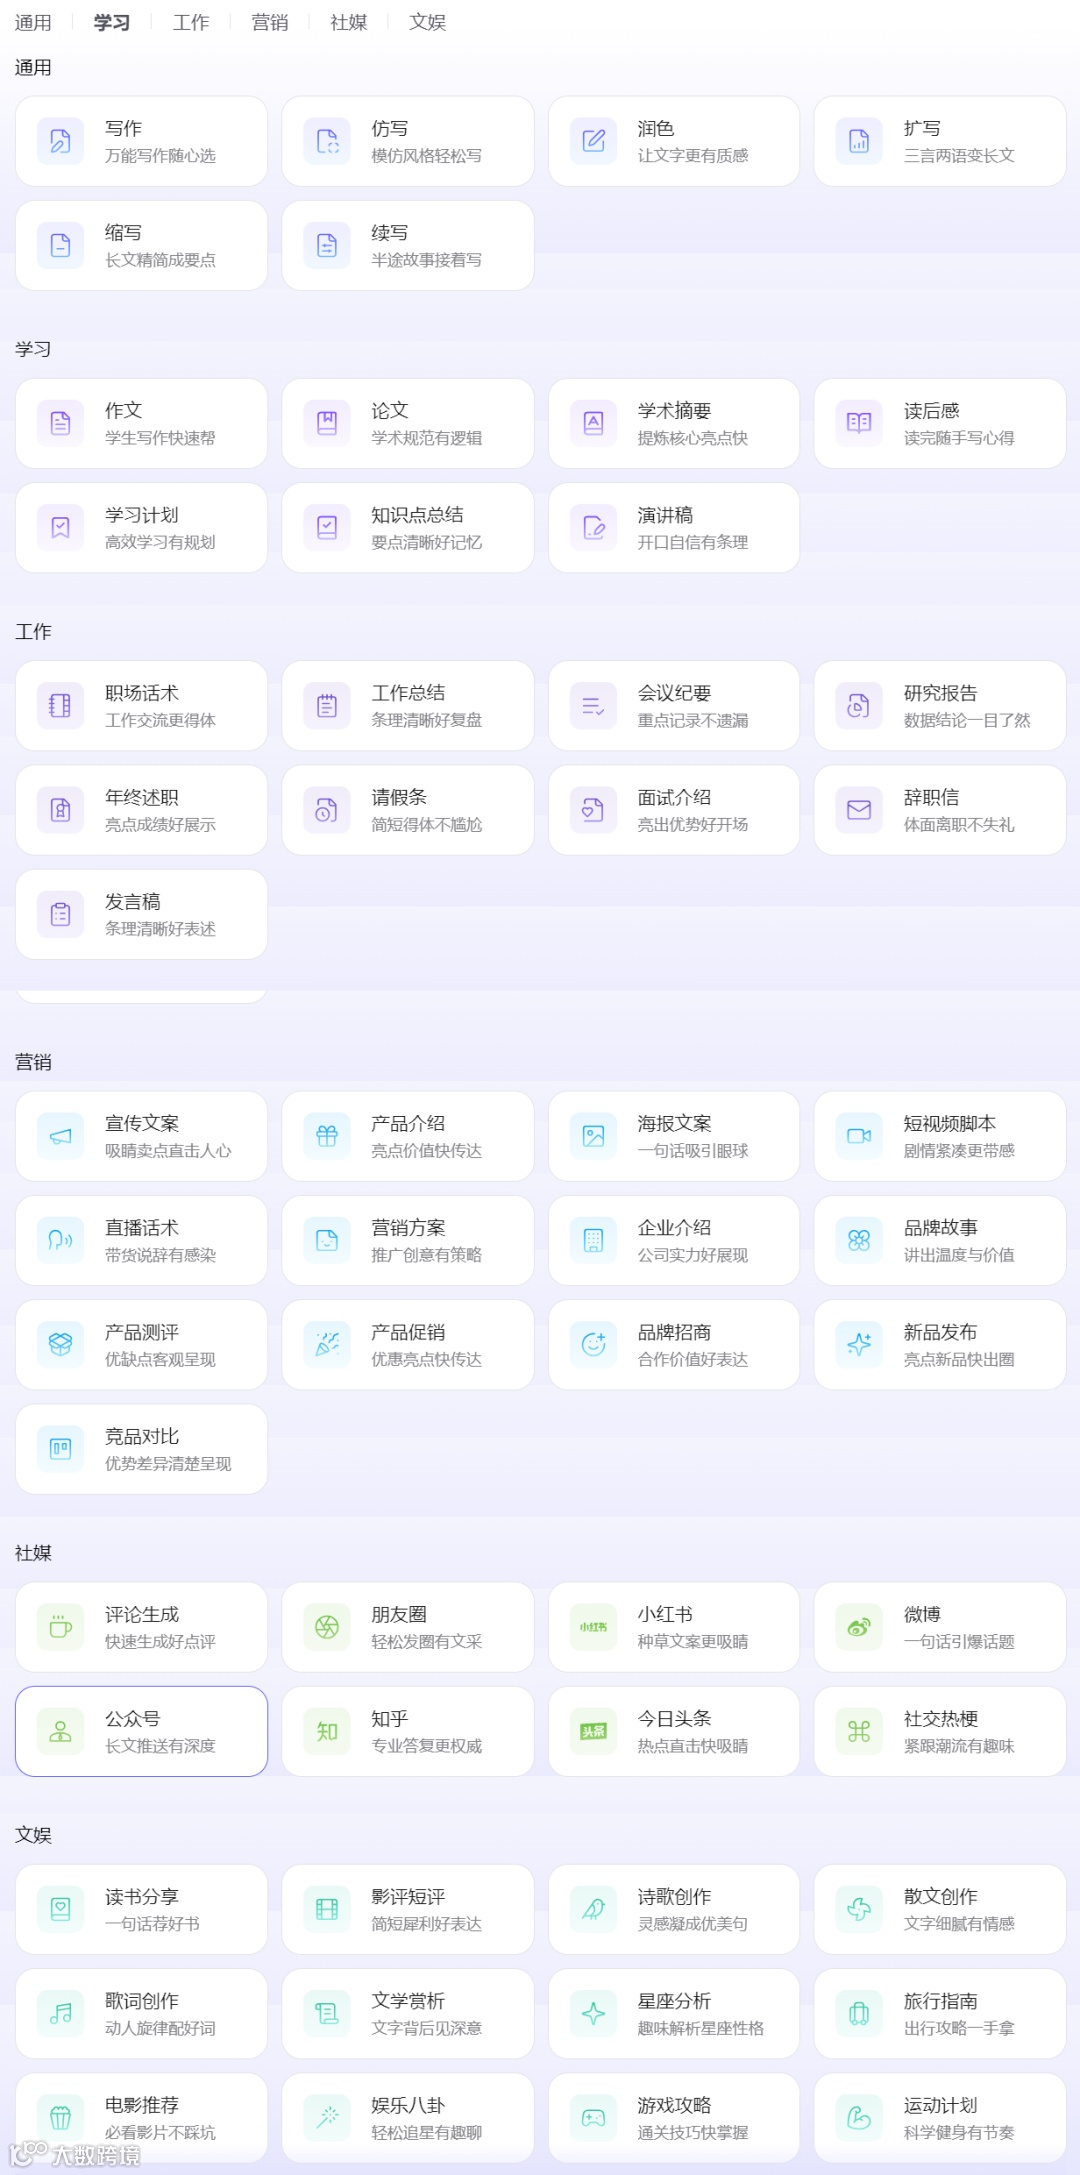Open the 工作总结 template
The image size is (1080, 2175).
click(x=408, y=706)
